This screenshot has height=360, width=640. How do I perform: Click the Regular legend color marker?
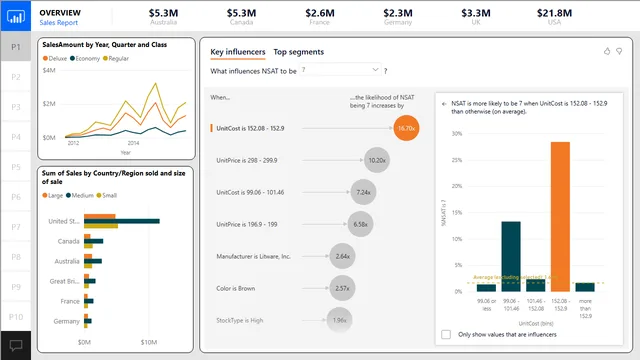point(105,58)
